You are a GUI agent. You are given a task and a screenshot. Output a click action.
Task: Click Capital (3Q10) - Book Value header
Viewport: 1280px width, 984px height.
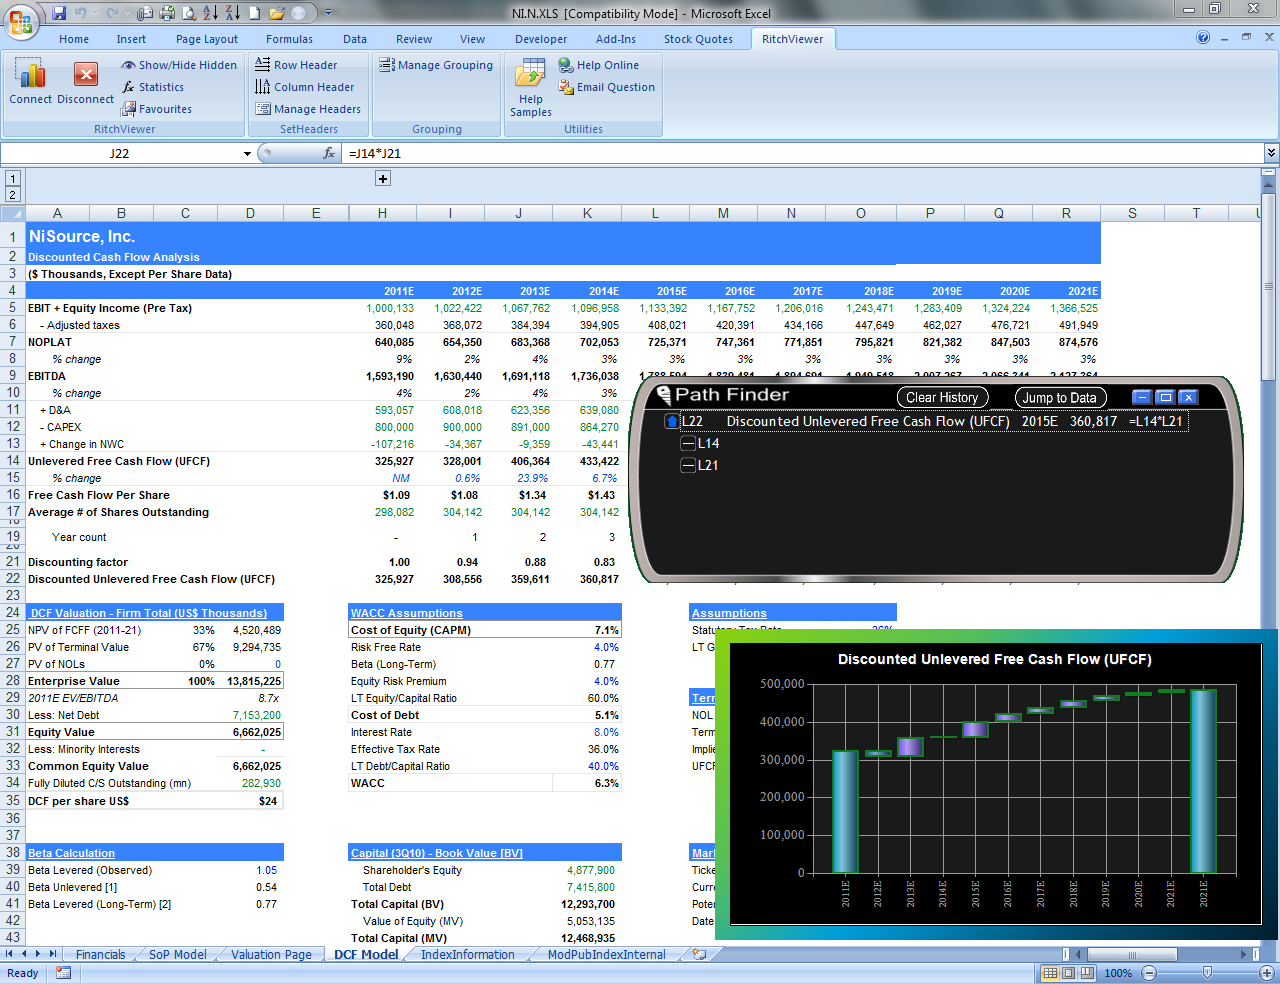click(437, 853)
